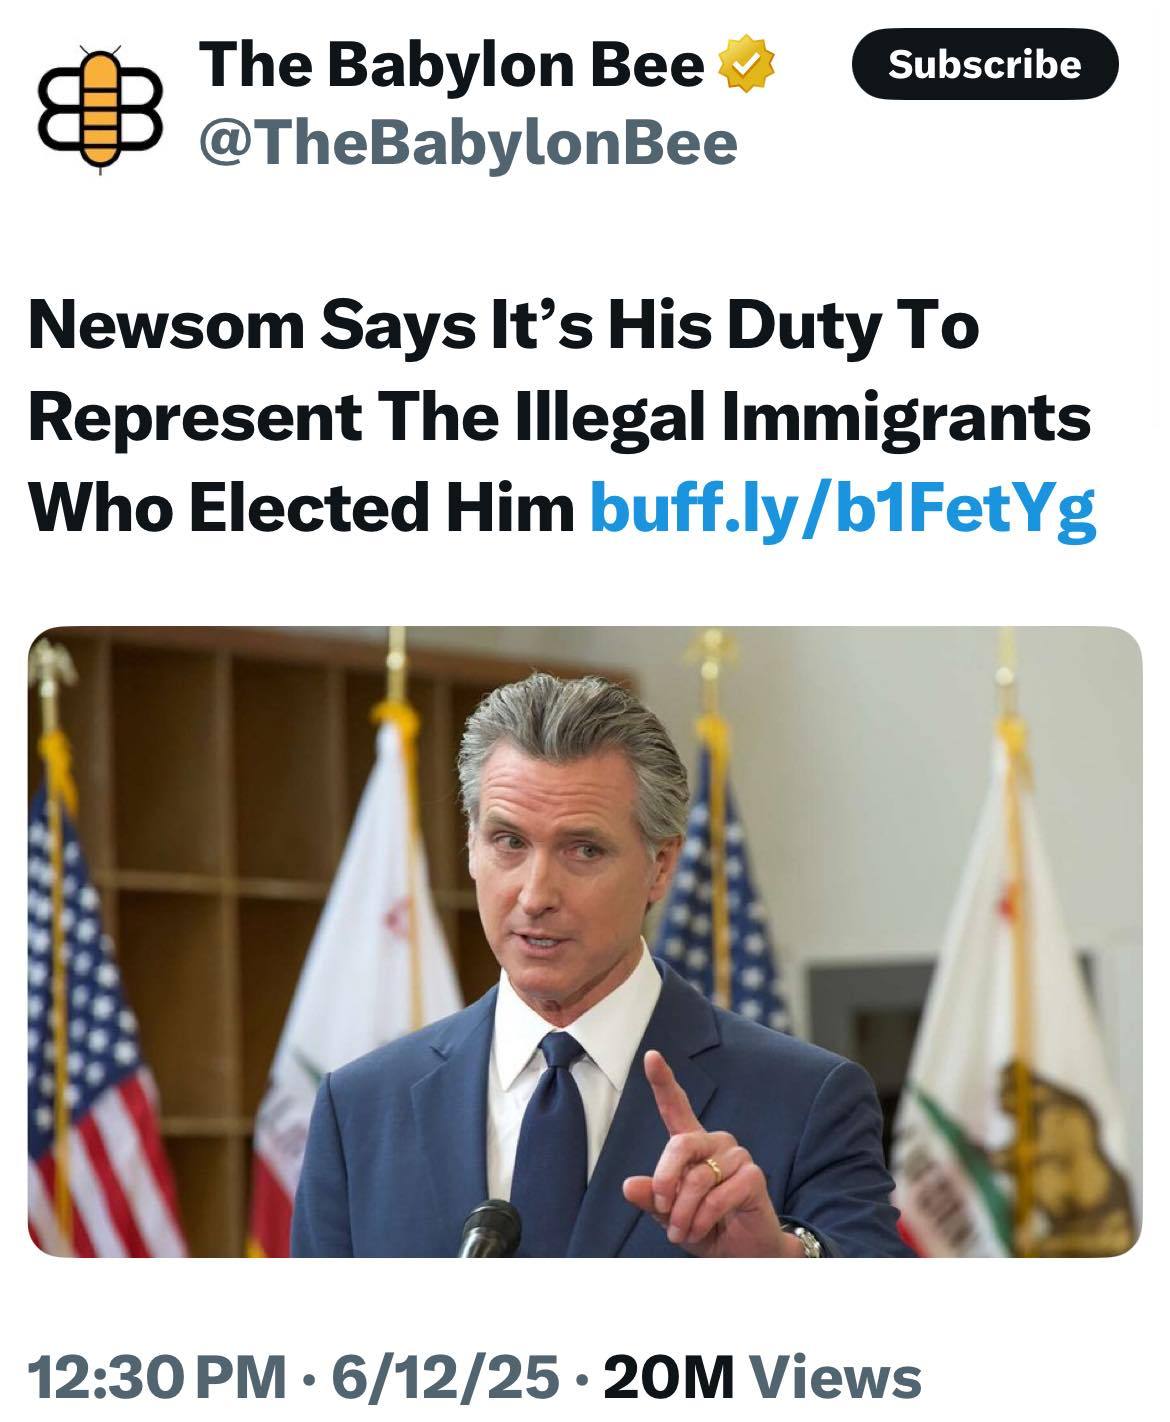Click the blue necktie in the photo

click(561, 1130)
